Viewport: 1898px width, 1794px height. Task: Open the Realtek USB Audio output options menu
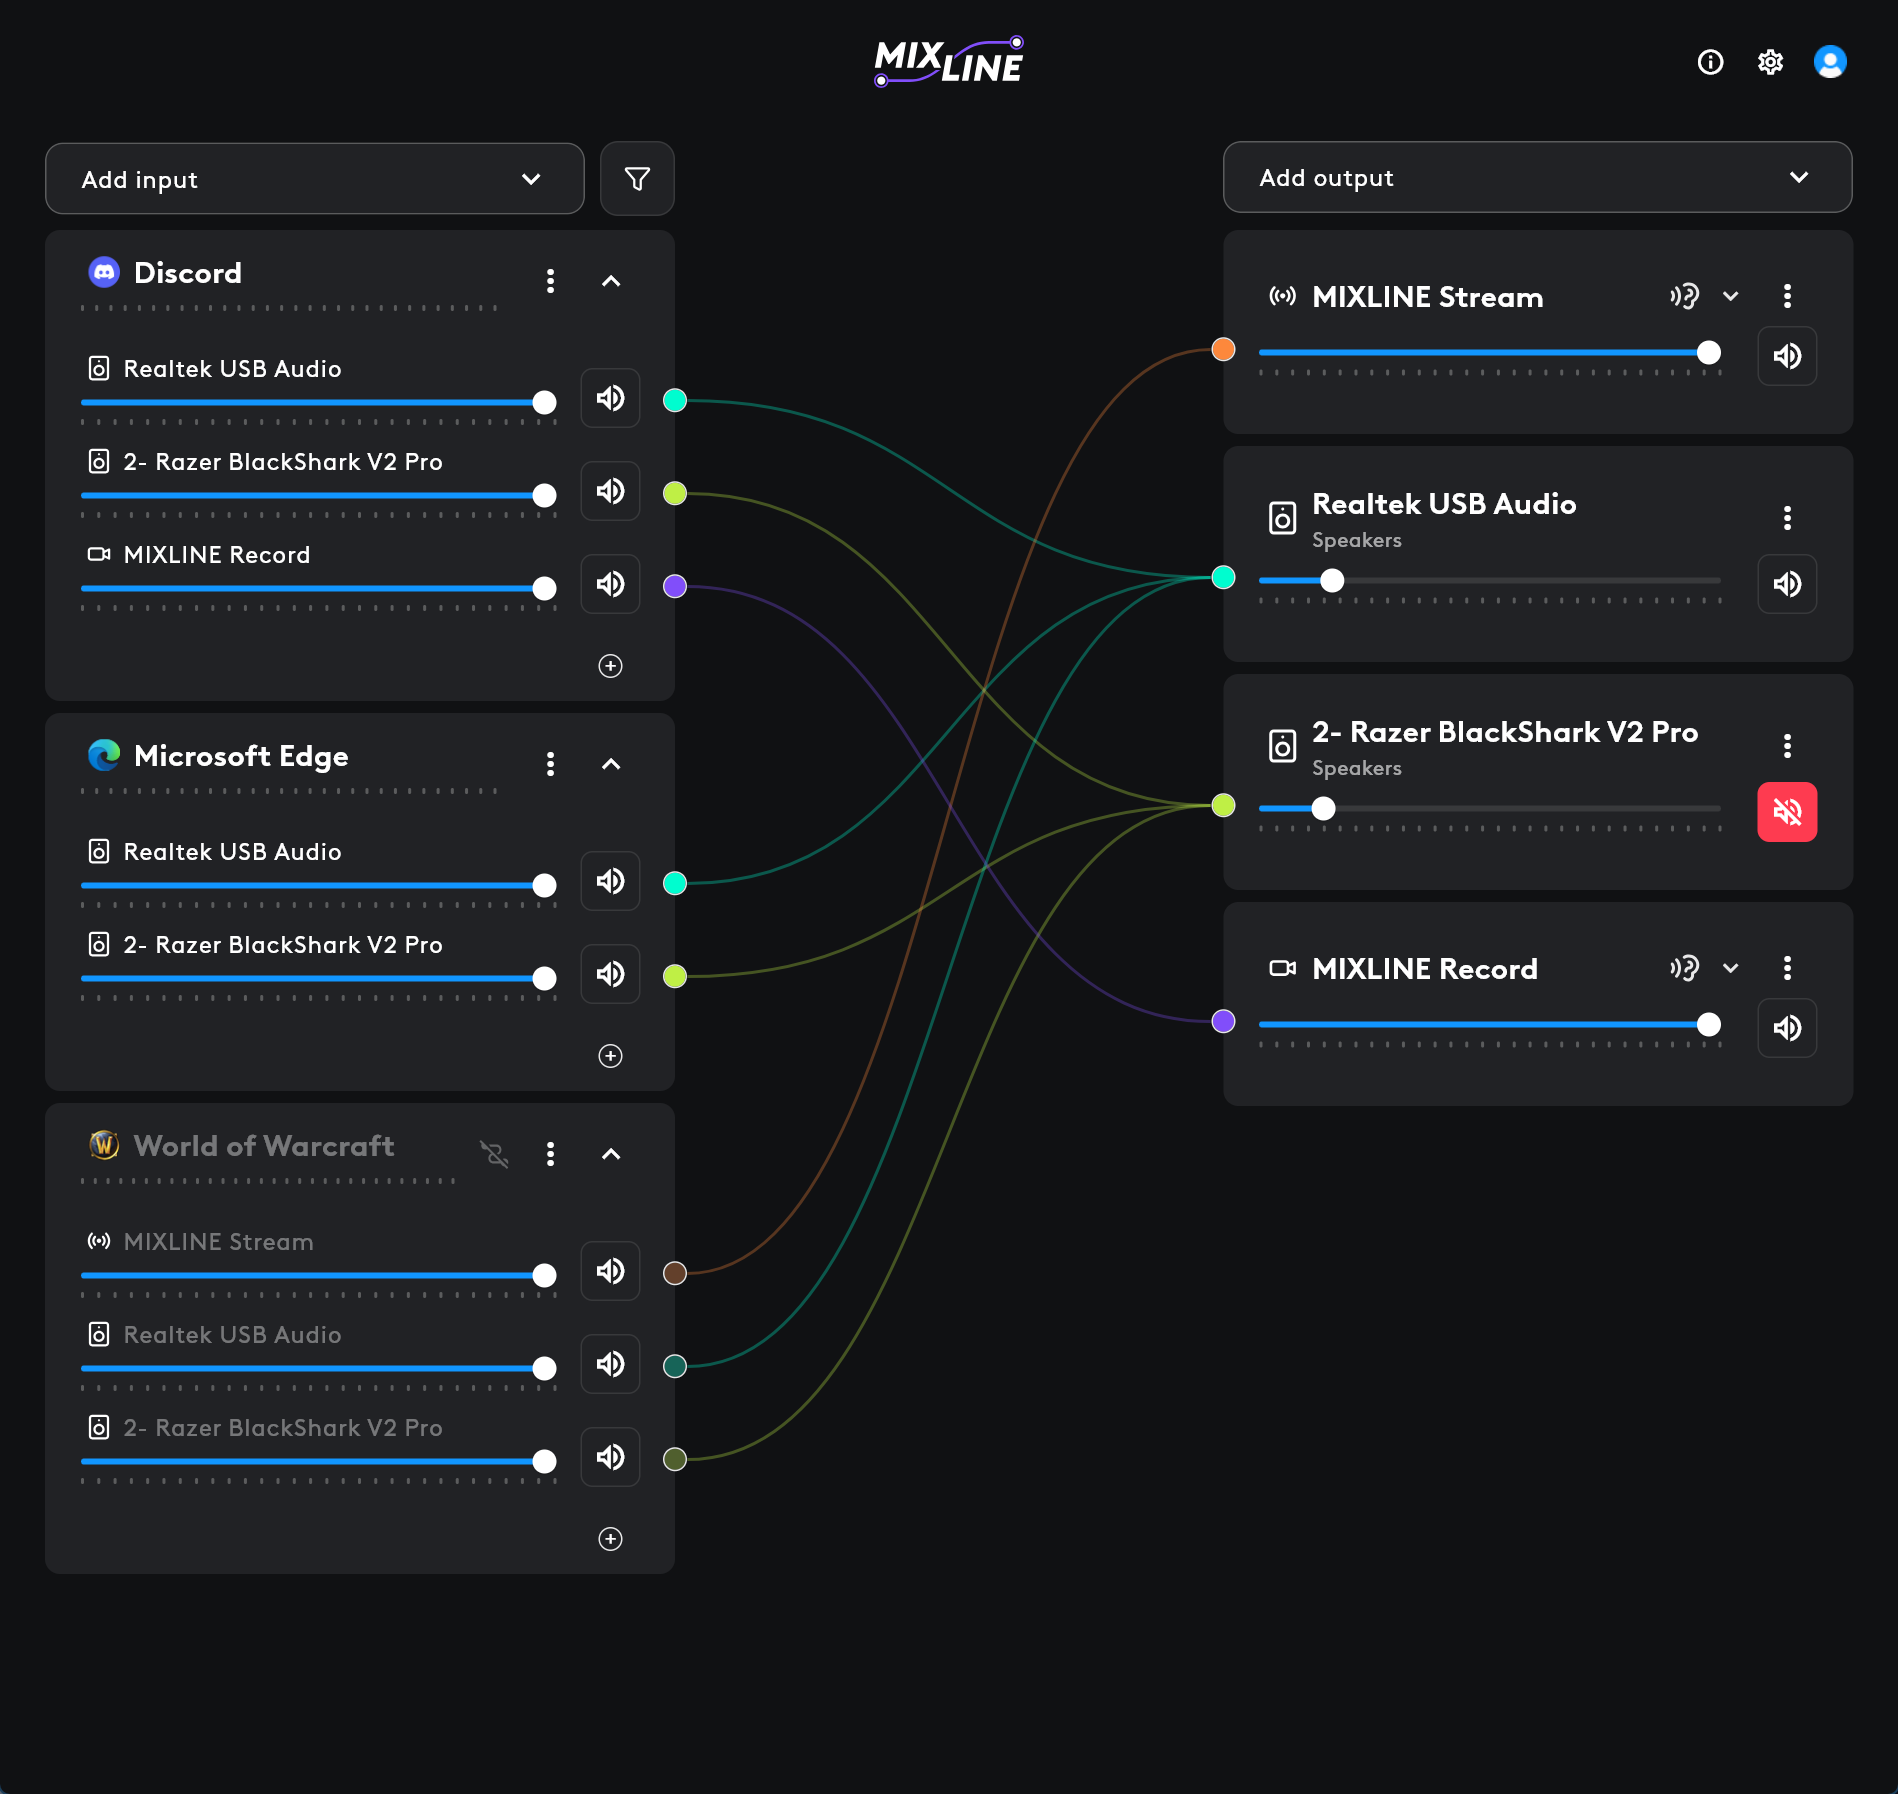(x=1786, y=518)
